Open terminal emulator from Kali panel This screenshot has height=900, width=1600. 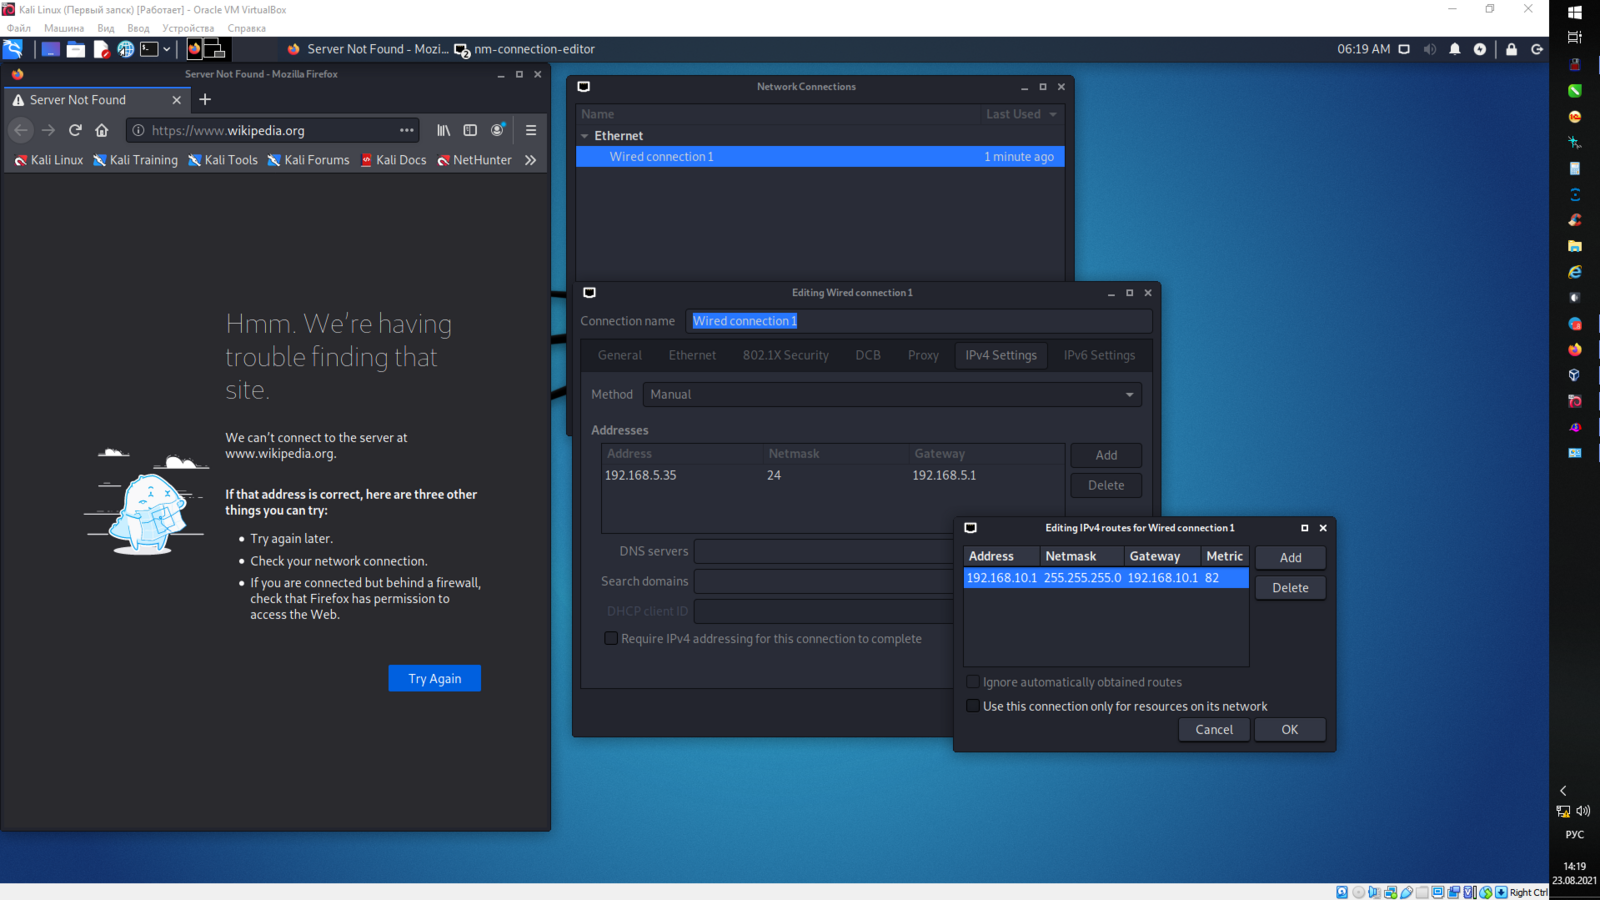pyautogui.click(x=149, y=49)
